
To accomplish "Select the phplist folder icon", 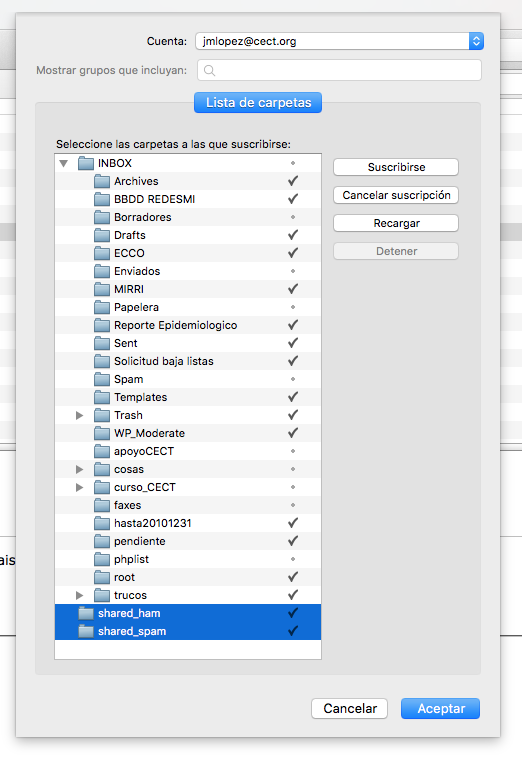I will (102, 560).
